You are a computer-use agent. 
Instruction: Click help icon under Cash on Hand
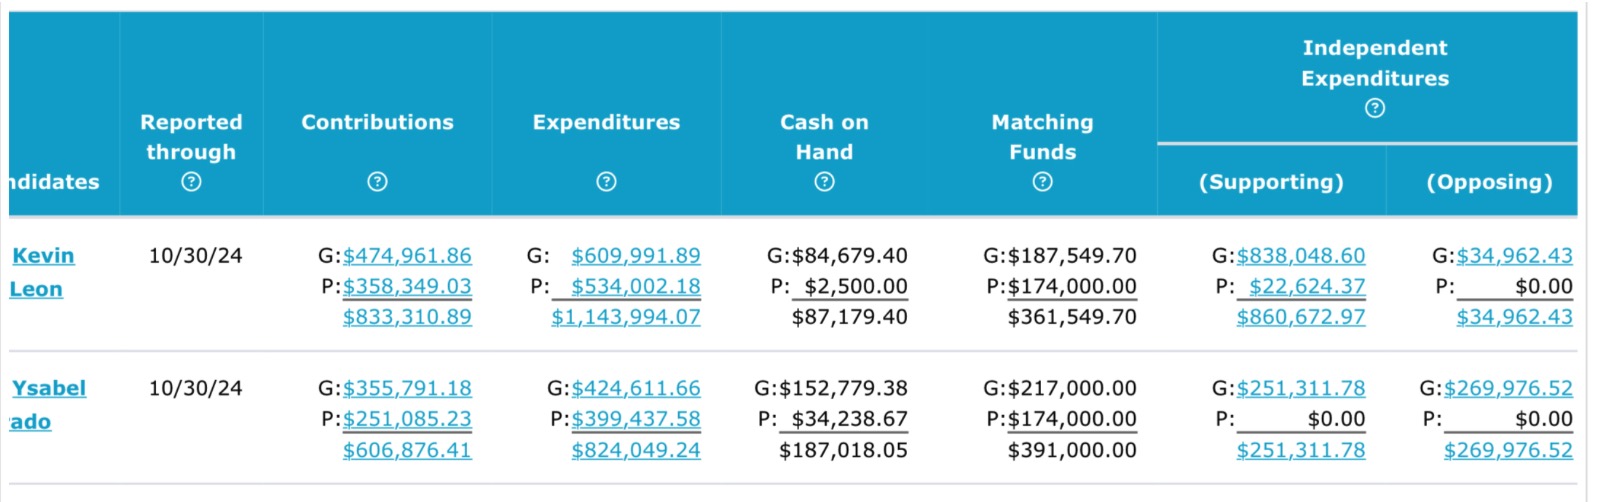tap(824, 182)
